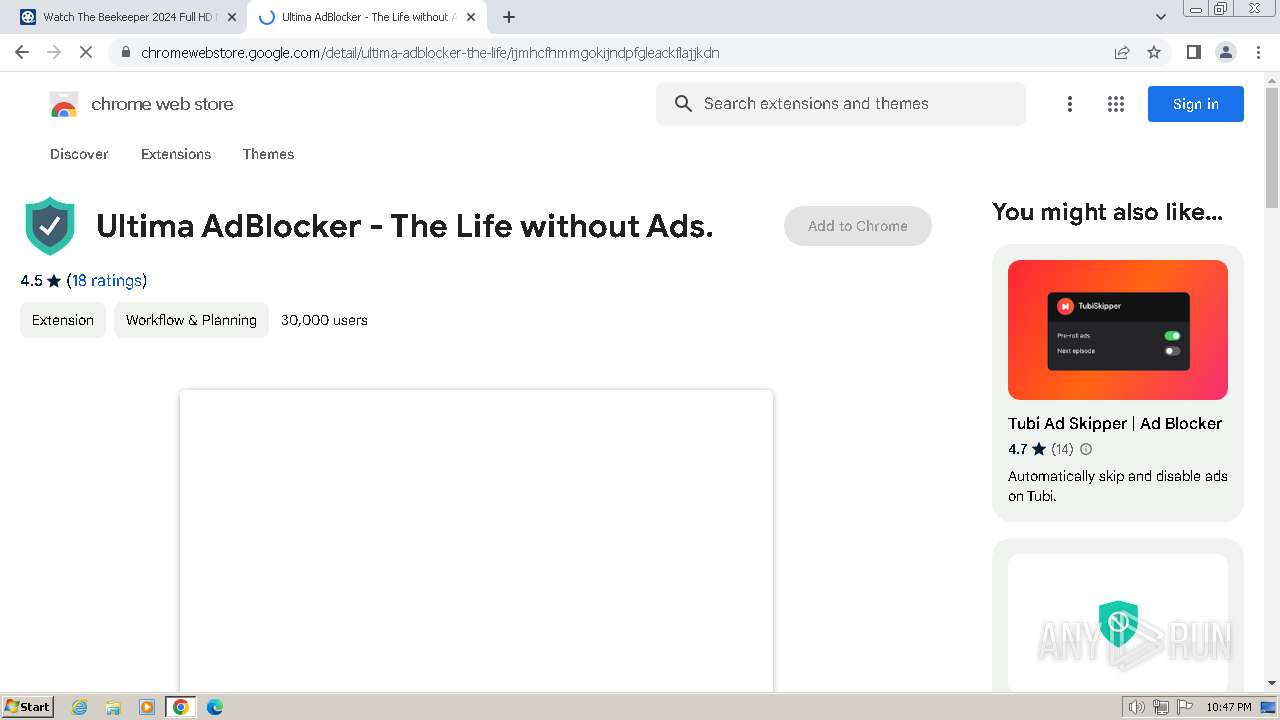The height and width of the screenshot is (720, 1280).
Task: Click the Ultima AdBlocker shield icon
Action: 50,226
